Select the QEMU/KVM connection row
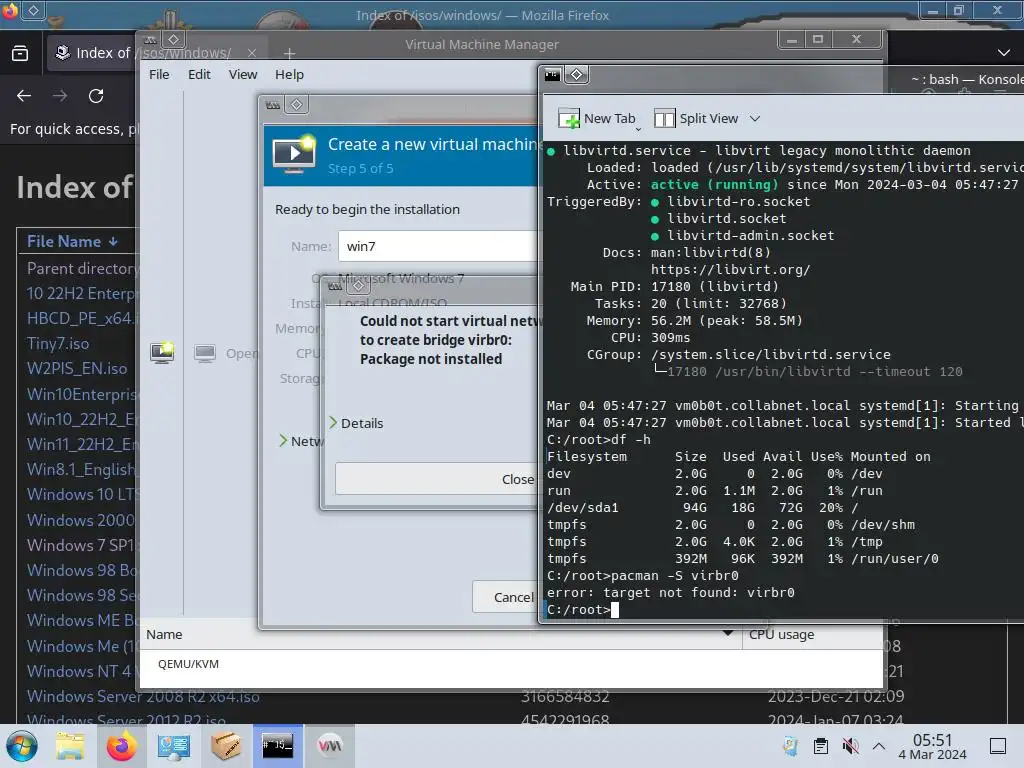This screenshot has height=768, width=1024. click(511, 664)
